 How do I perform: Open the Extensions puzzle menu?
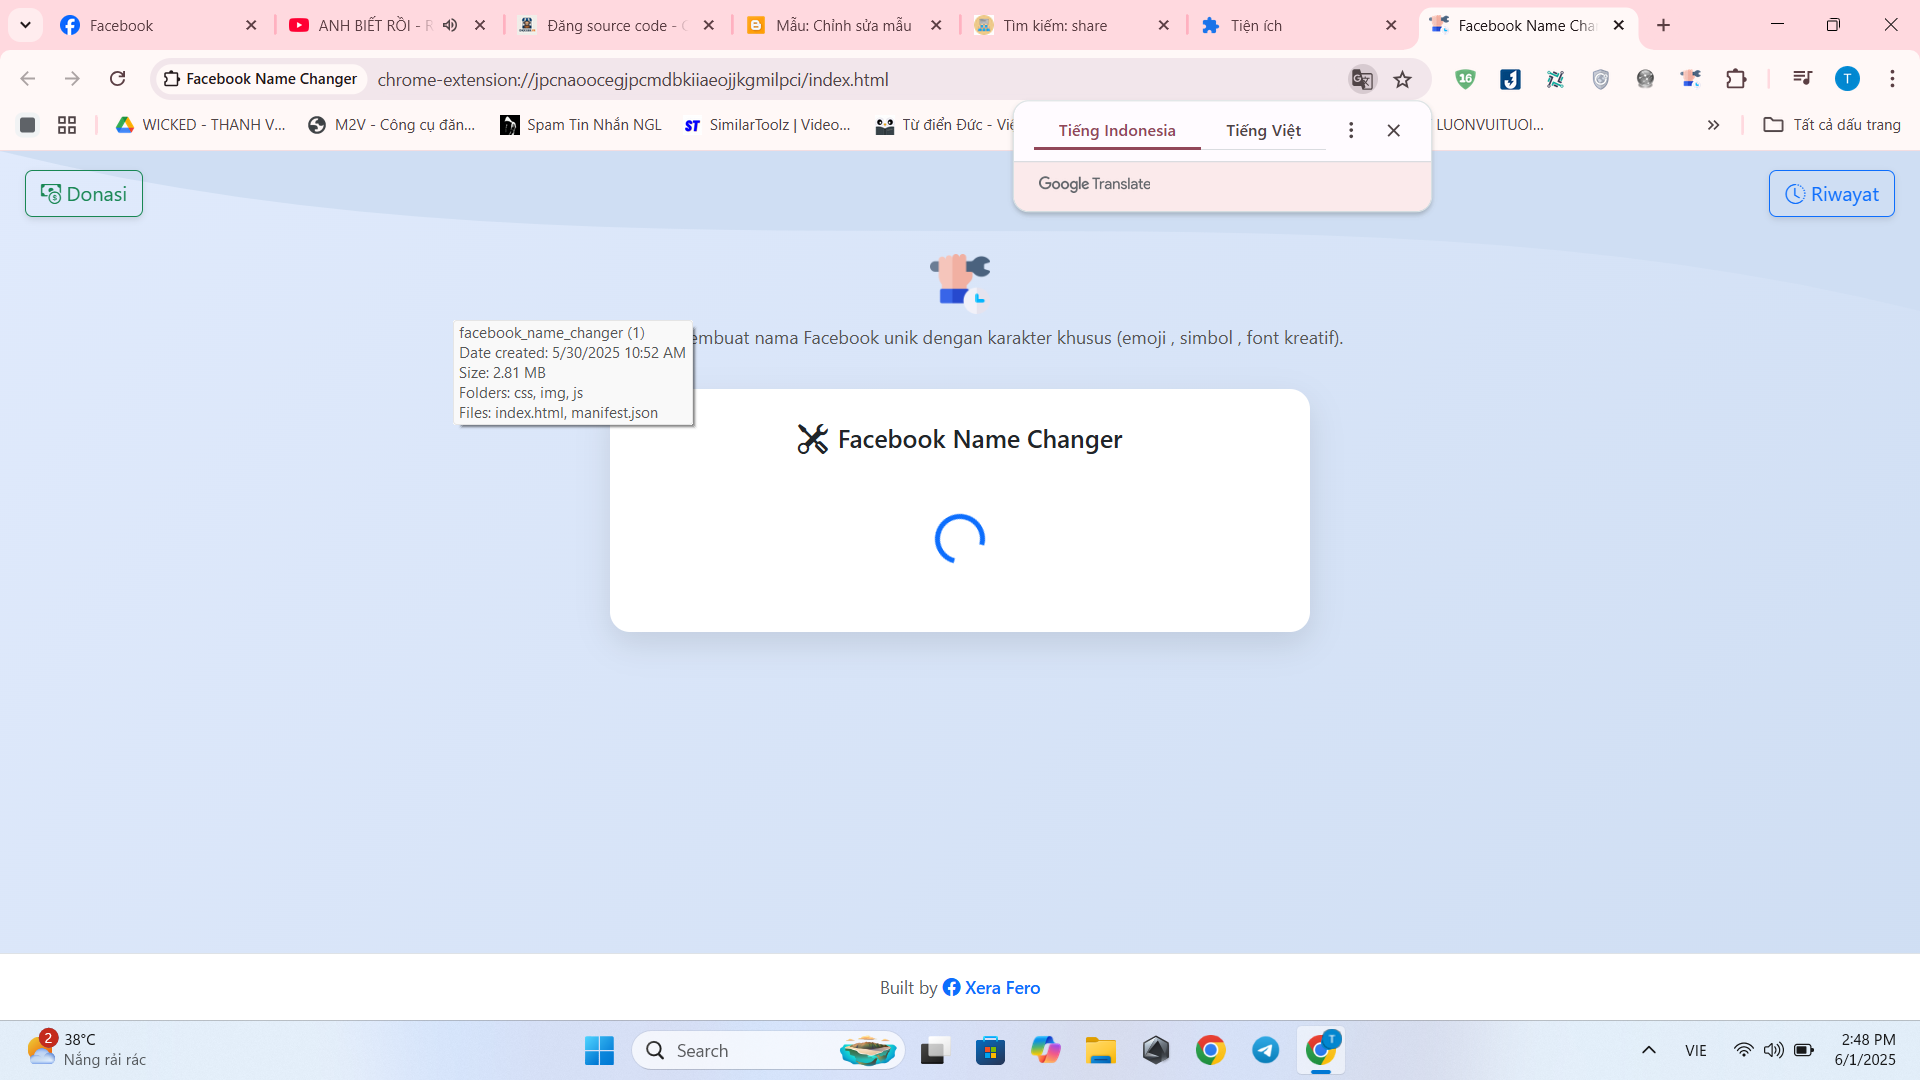click(1736, 79)
